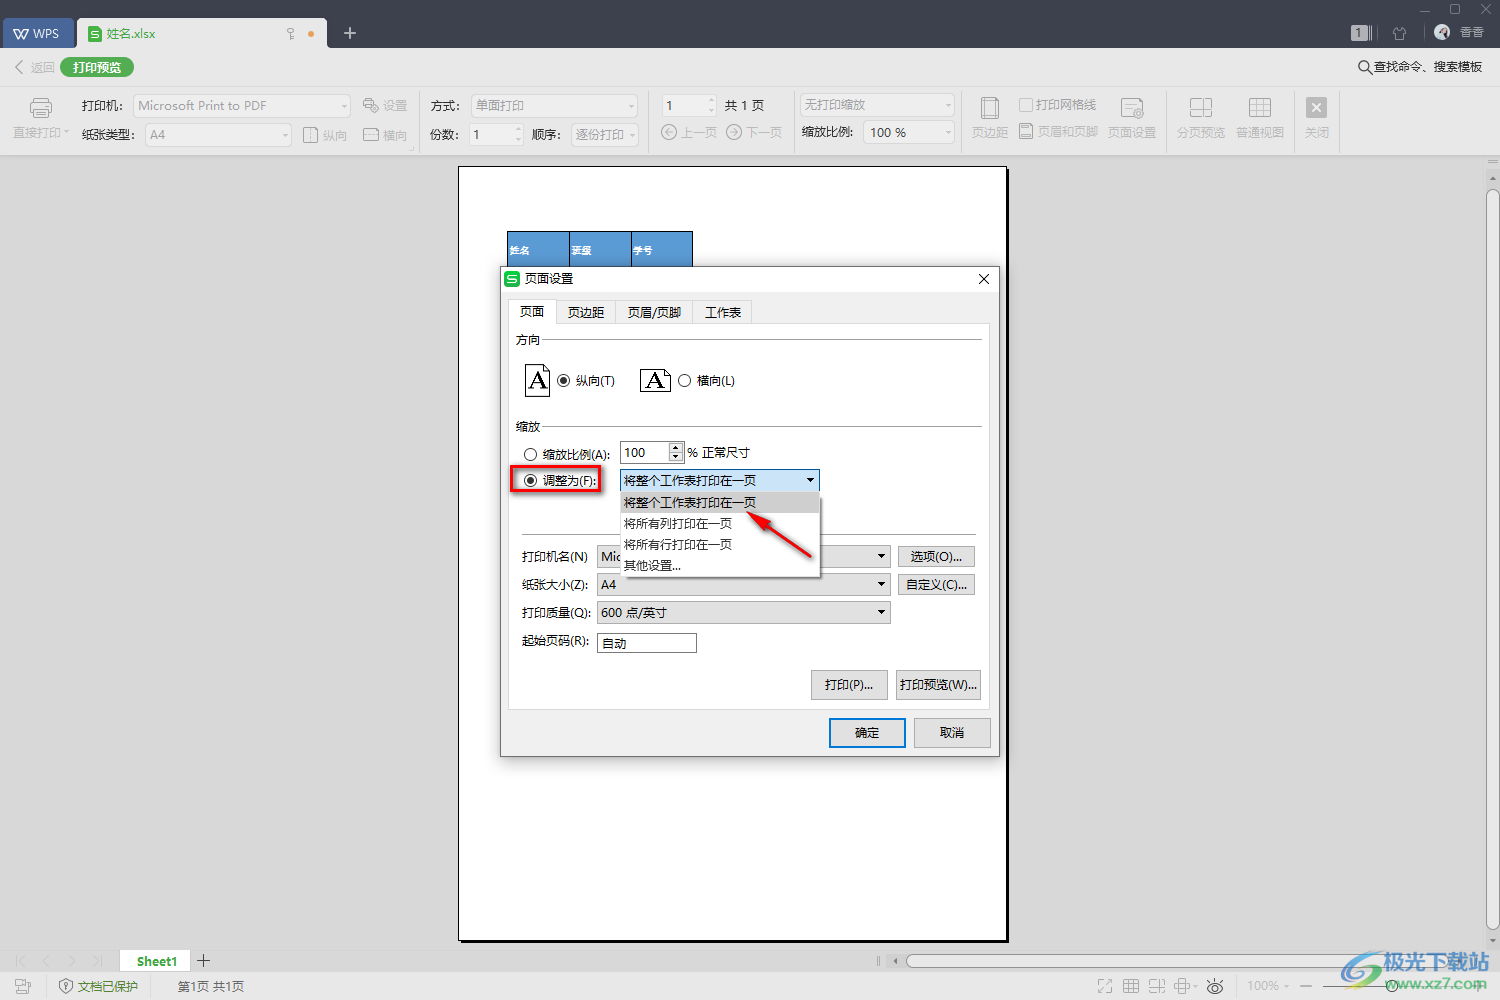Open Page Setup toolbar icon
The image size is (1500, 1000).
(x=1132, y=108)
